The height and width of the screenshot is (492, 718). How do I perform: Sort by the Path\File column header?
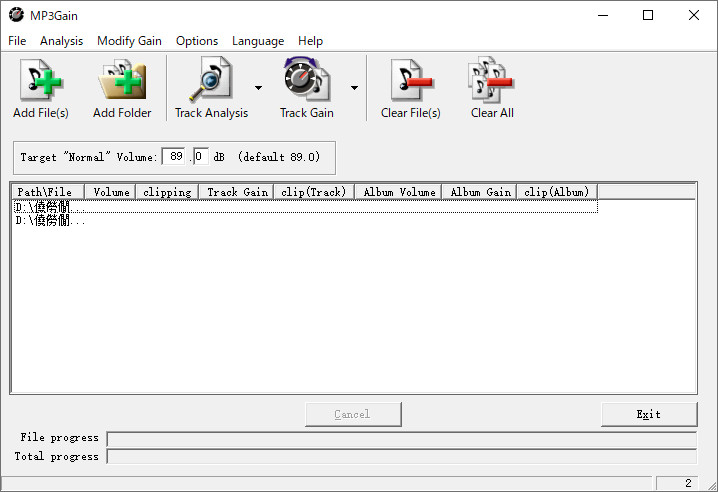48,192
